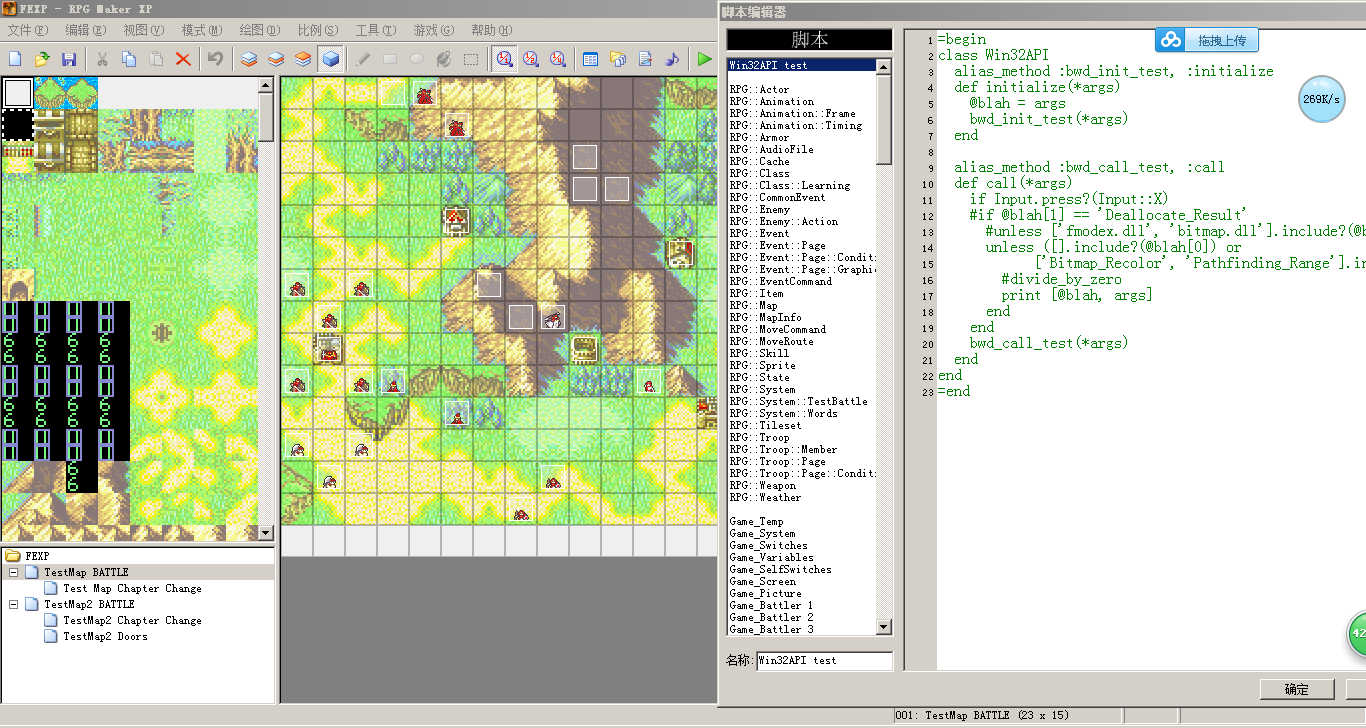Image resolution: width=1366 pixels, height=728 pixels.
Task: Create a new project with toolbar icon
Action: 15,59
